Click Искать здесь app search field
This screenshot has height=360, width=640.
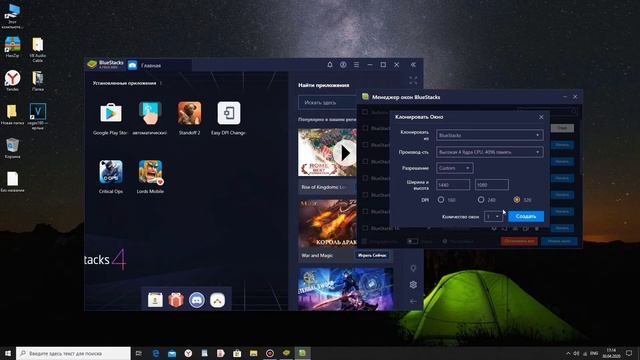click(x=327, y=102)
